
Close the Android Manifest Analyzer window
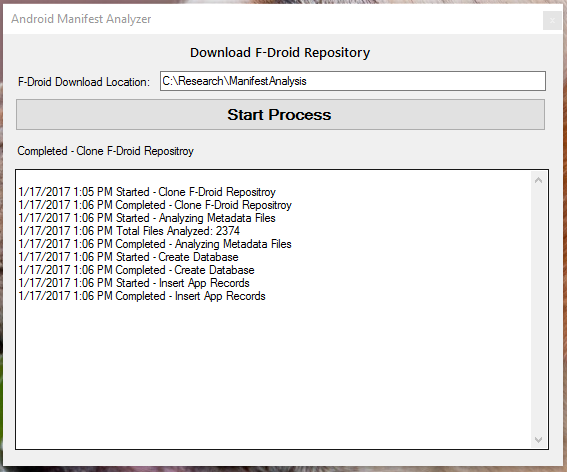[x=552, y=21]
